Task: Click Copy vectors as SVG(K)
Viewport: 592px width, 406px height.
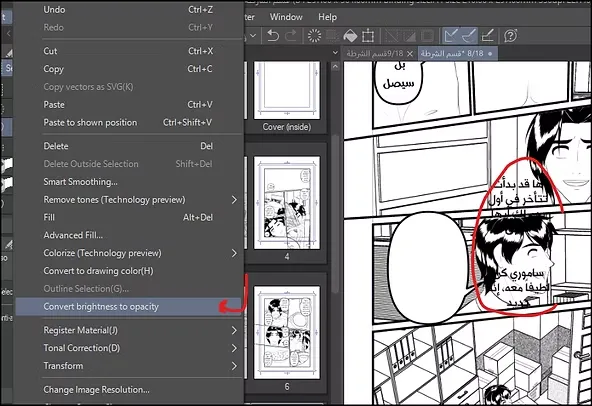Action: (128, 86)
